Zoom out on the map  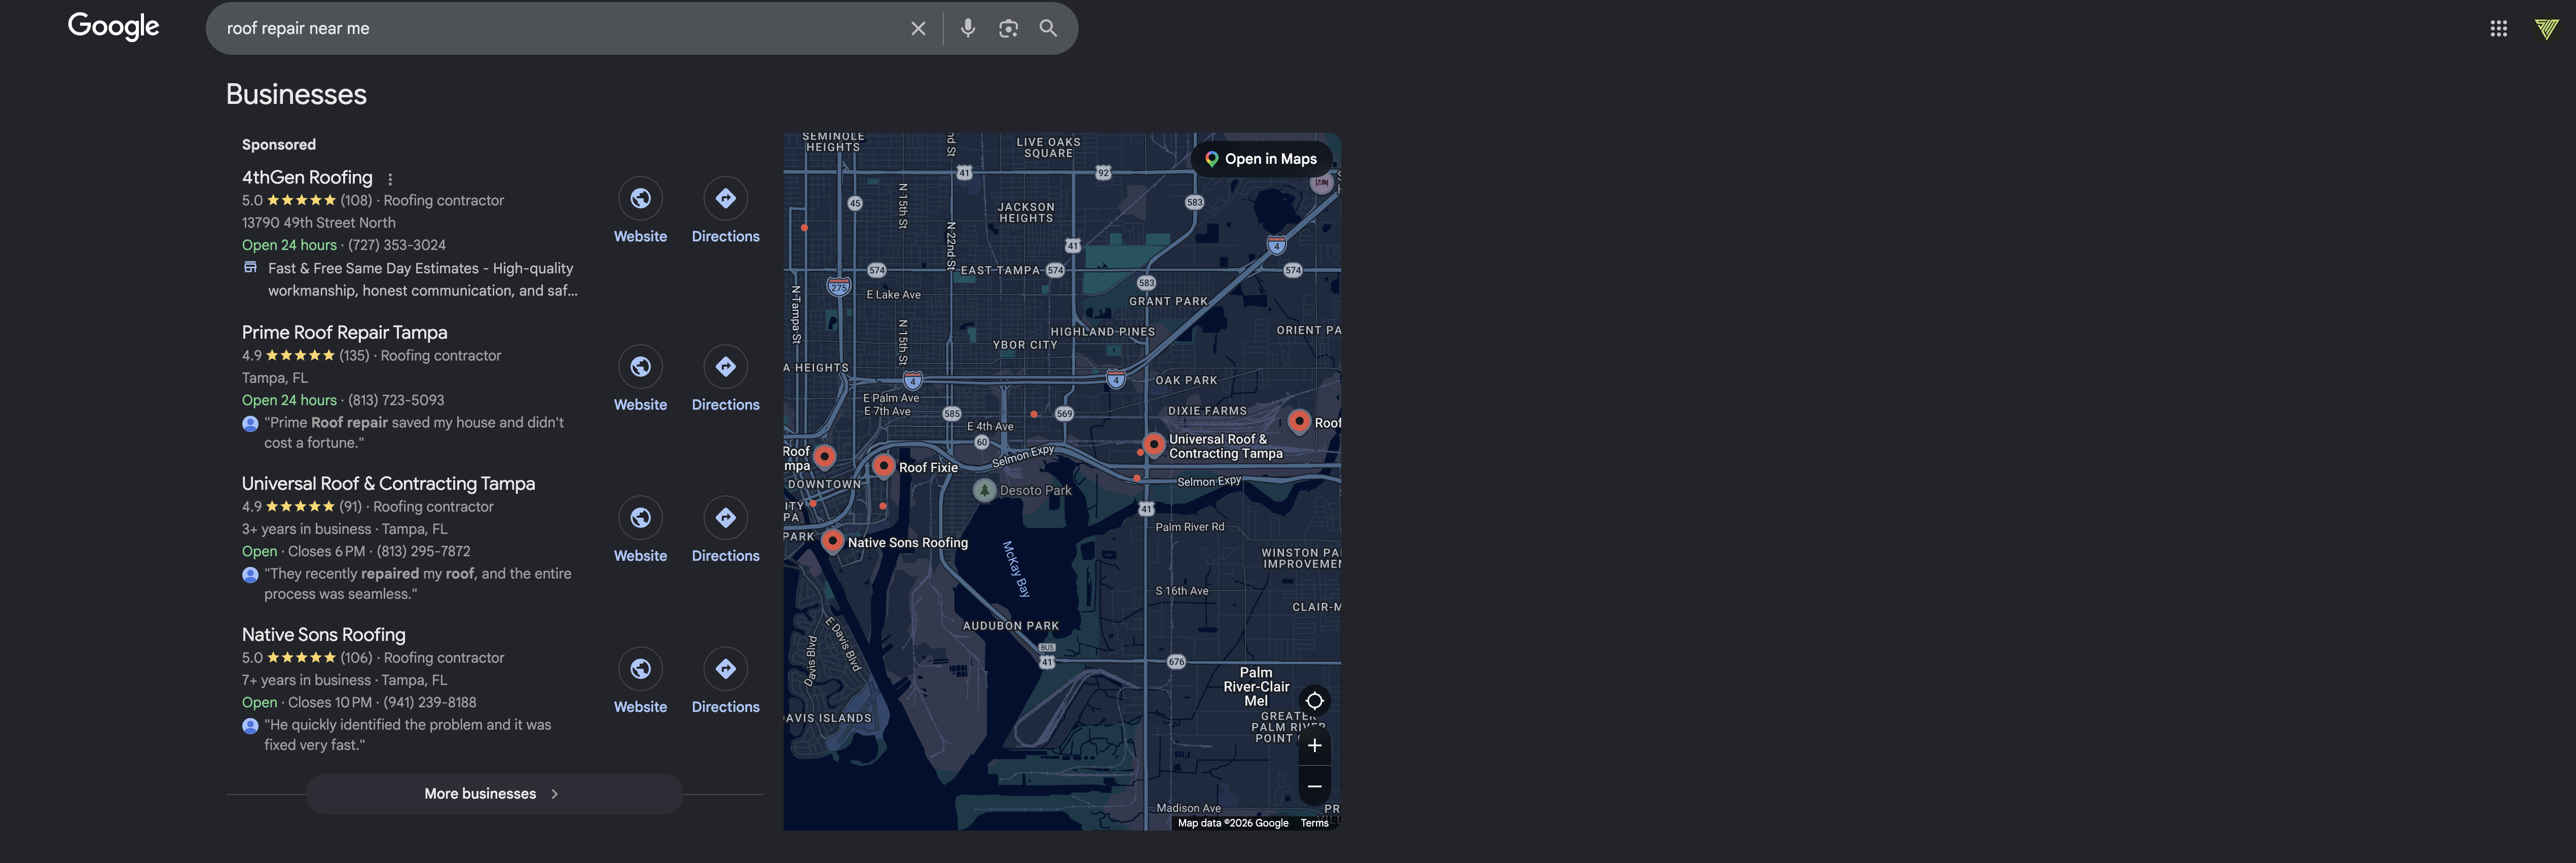tap(1314, 786)
